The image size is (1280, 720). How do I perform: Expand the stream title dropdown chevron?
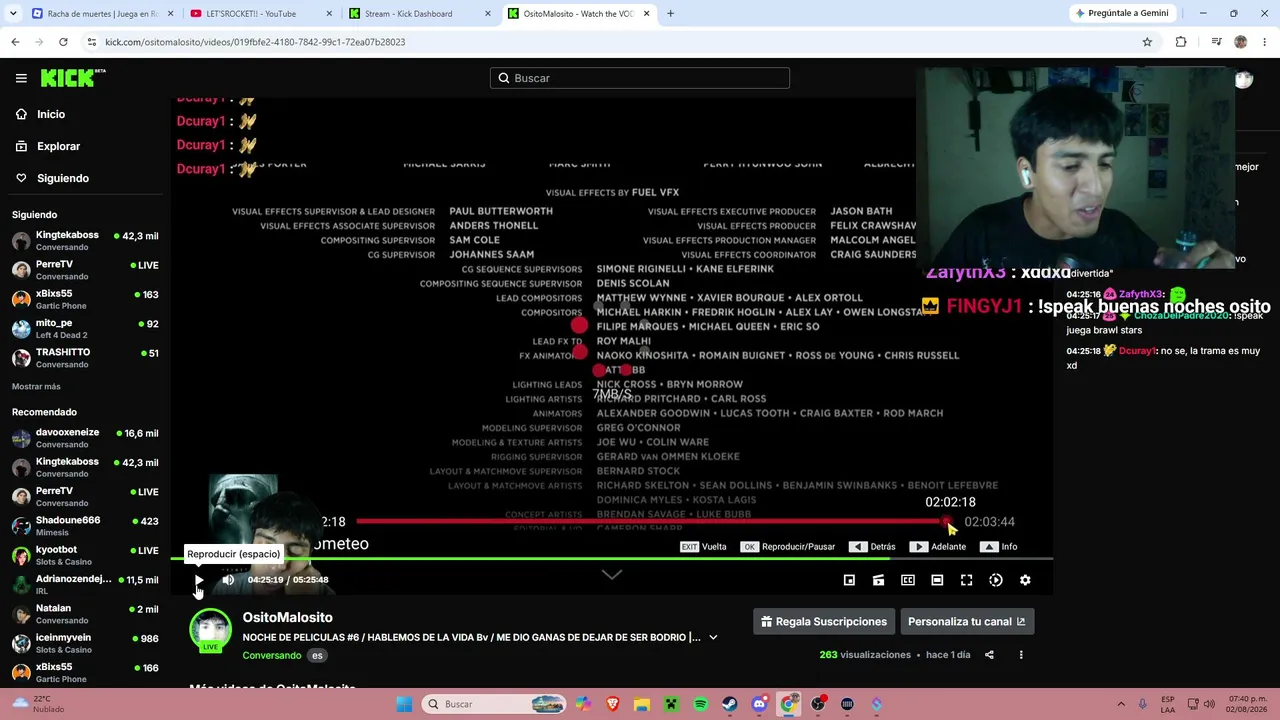(x=713, y=637)
